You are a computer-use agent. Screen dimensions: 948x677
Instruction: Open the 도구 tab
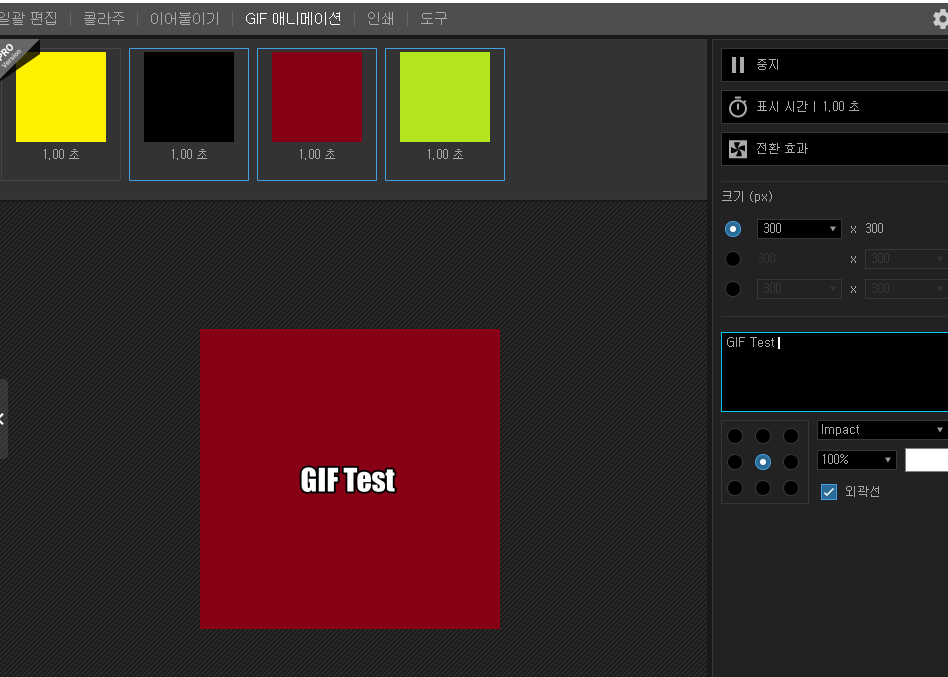pos(433,19)
